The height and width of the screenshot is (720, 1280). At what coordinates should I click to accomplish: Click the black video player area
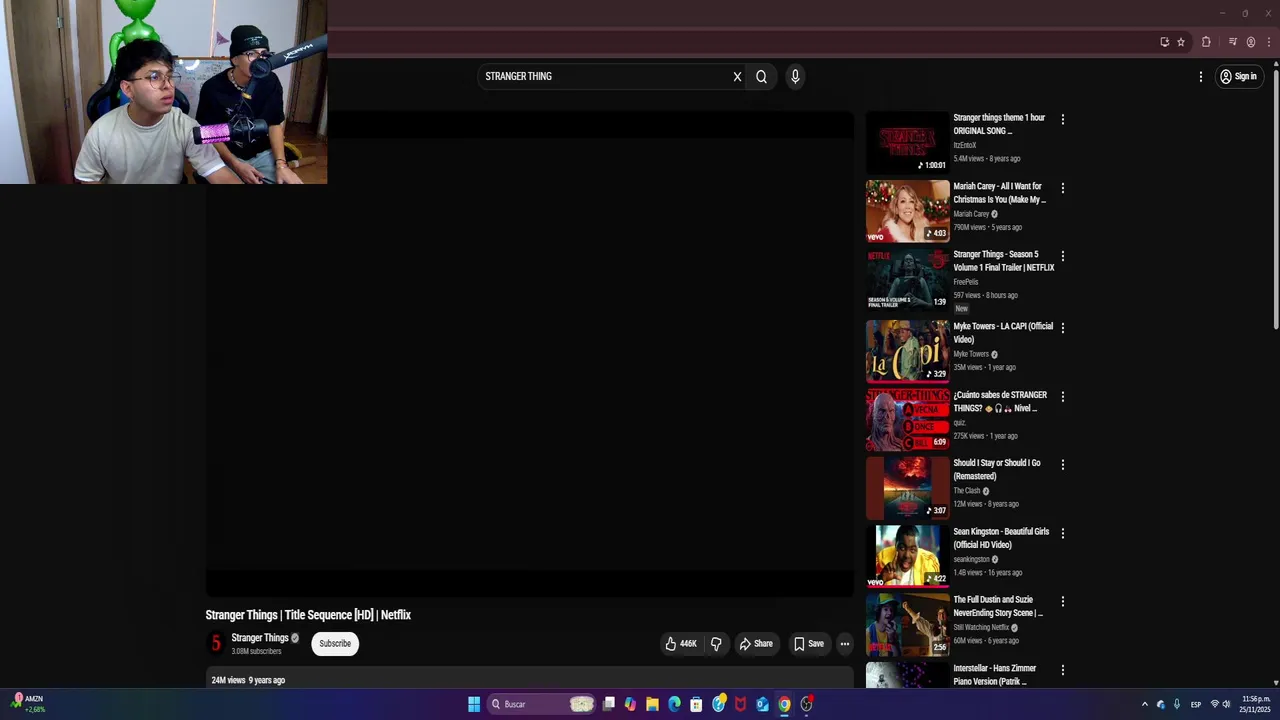530,355
